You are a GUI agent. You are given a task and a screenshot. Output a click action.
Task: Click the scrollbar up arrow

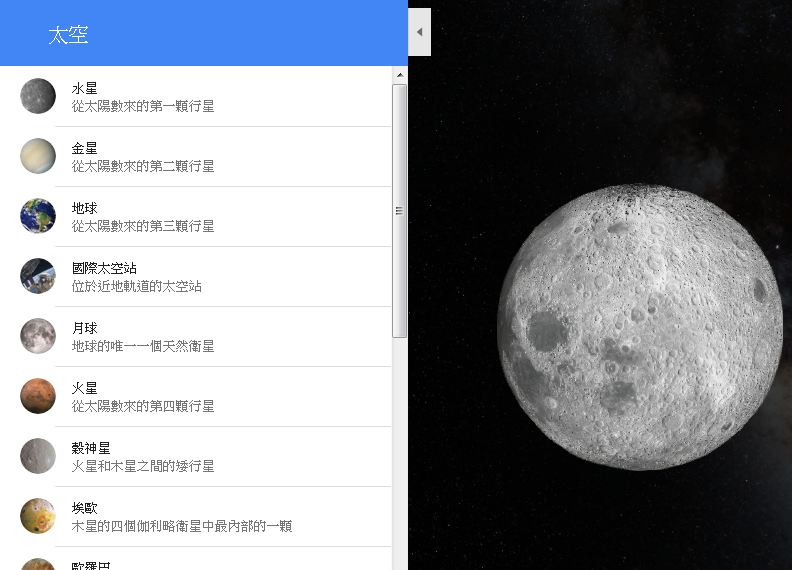400,75
